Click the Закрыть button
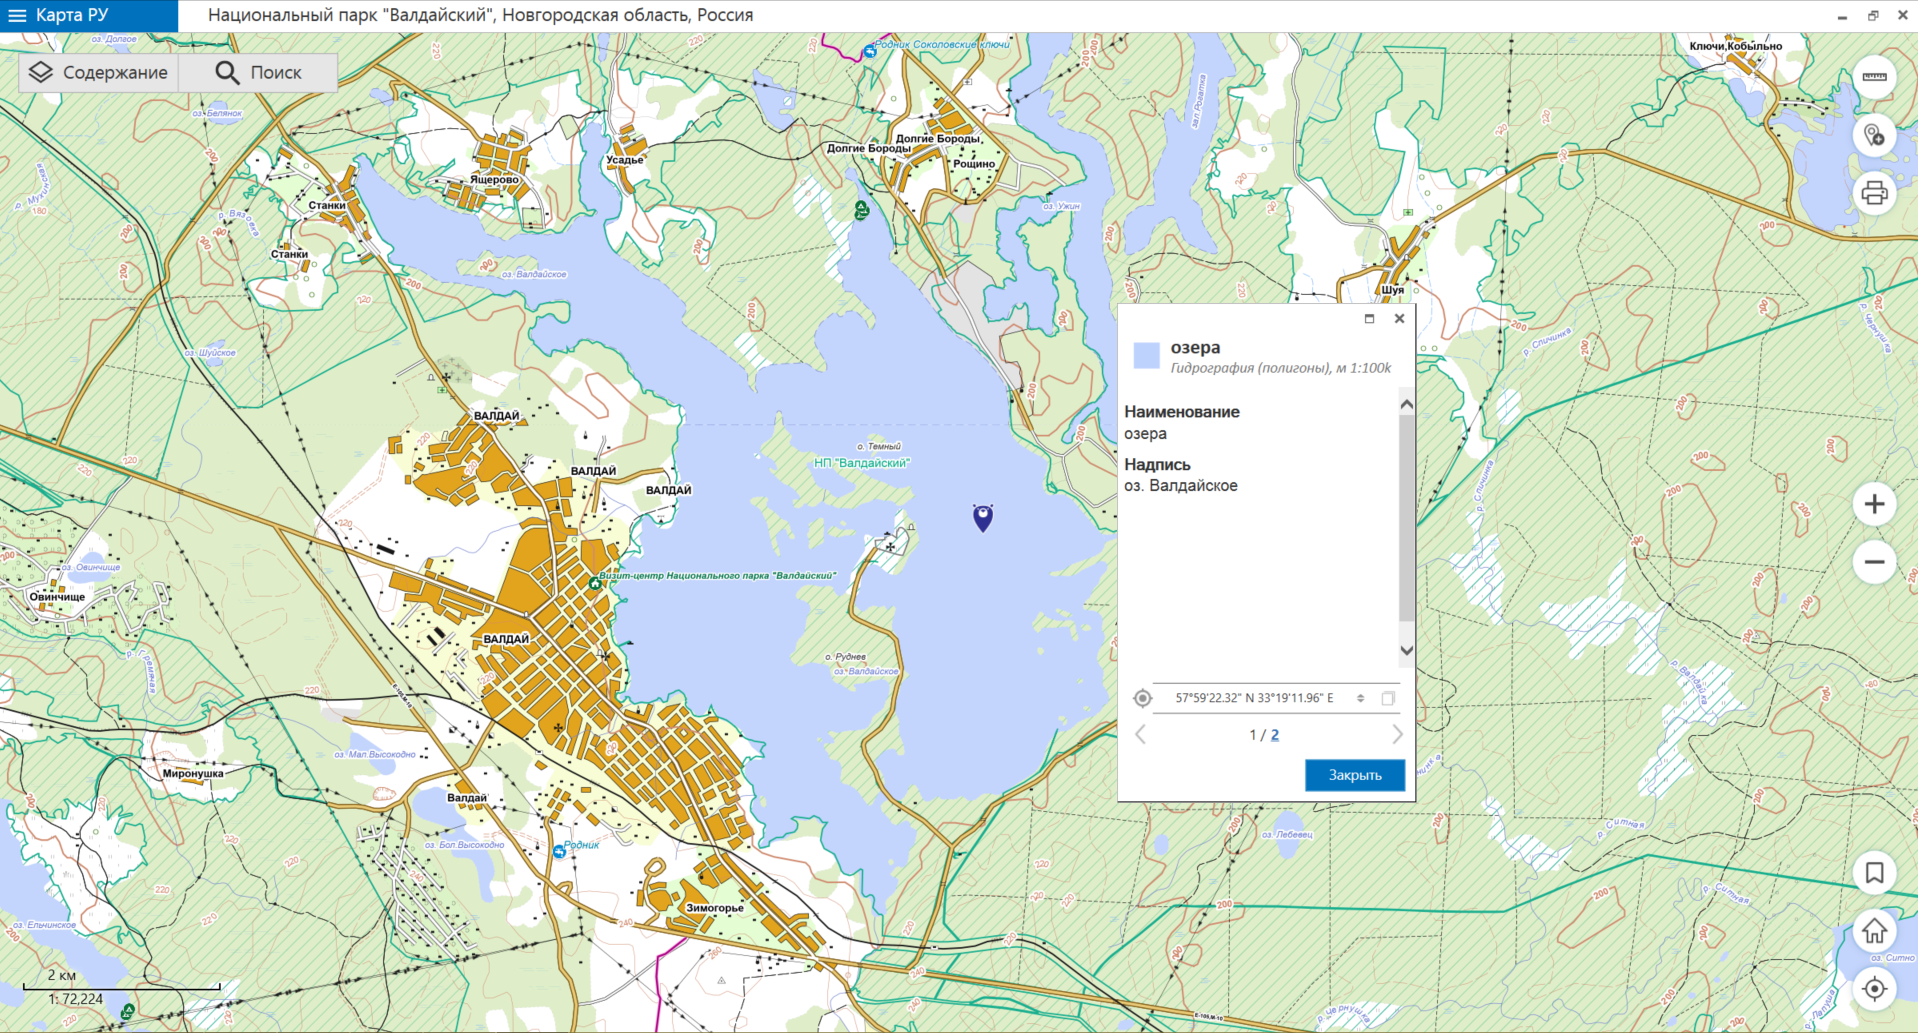The width and height of the screenshot is (1918, 1033). (1355, 775)
